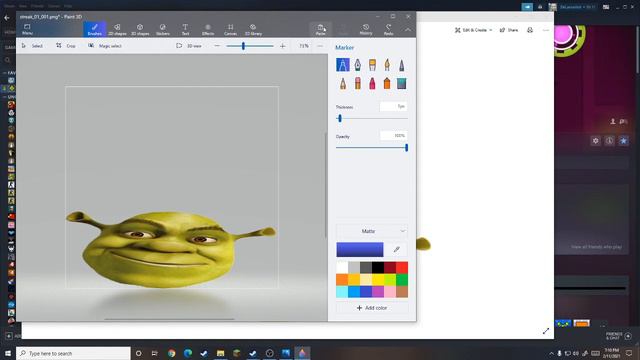Collapse the Paint 3D ribbon chevron

click(x=408, y=30)
